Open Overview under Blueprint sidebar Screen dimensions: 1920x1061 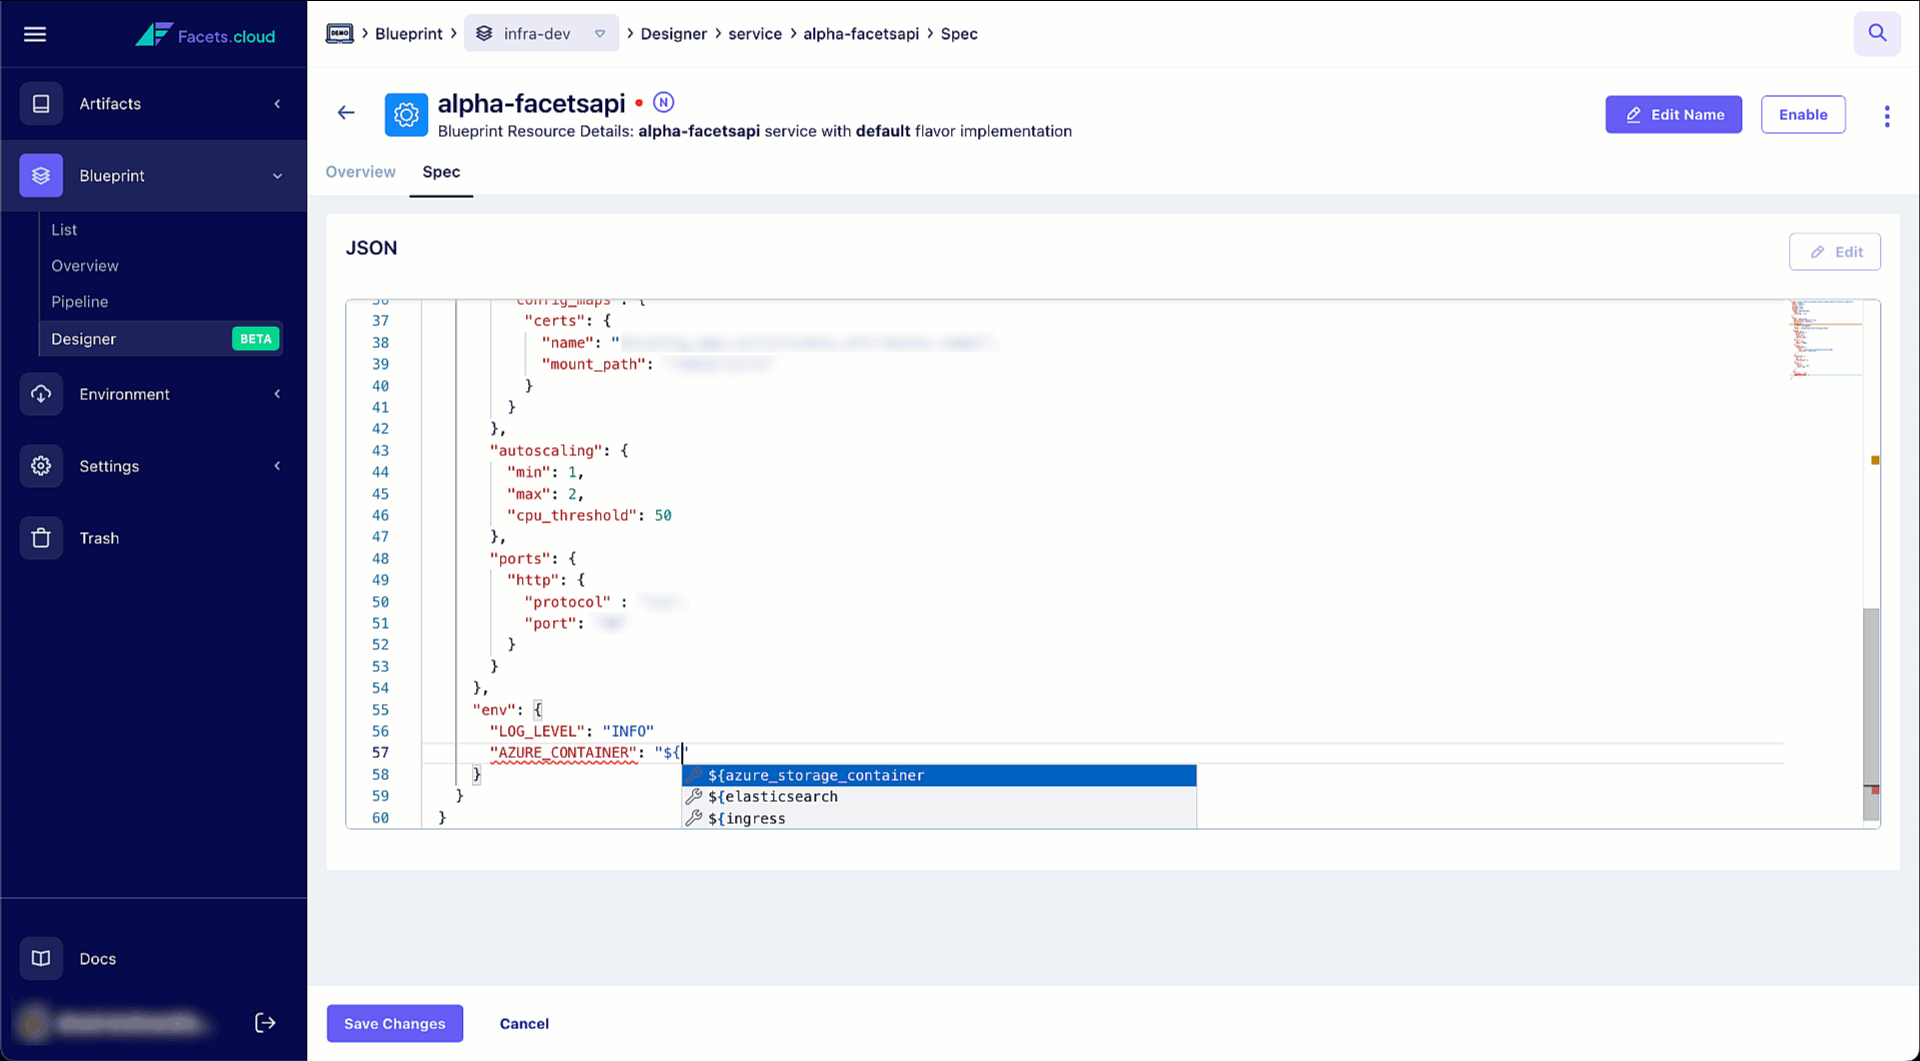click(x=85, y=266)
